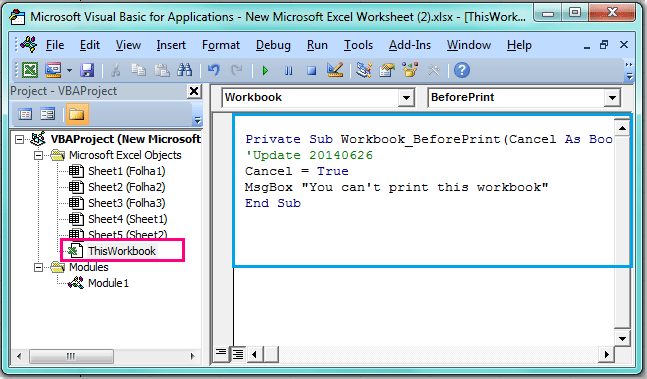Image resolution: width=647 pixels, height=379 pixels.
Task: Open the View menu
Action: 128,45
